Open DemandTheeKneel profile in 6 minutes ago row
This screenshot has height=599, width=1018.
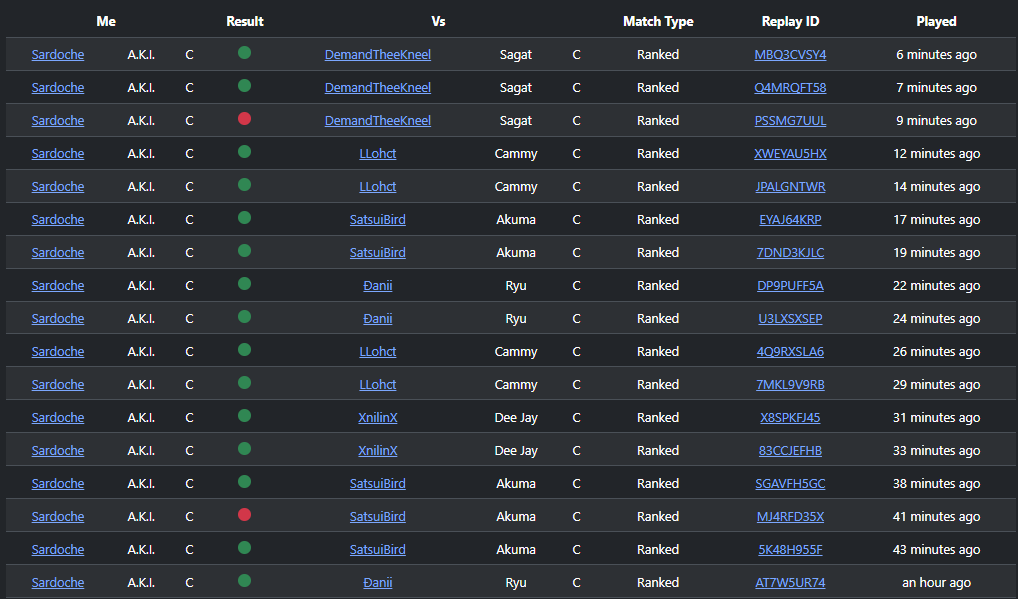coord(378,55)
